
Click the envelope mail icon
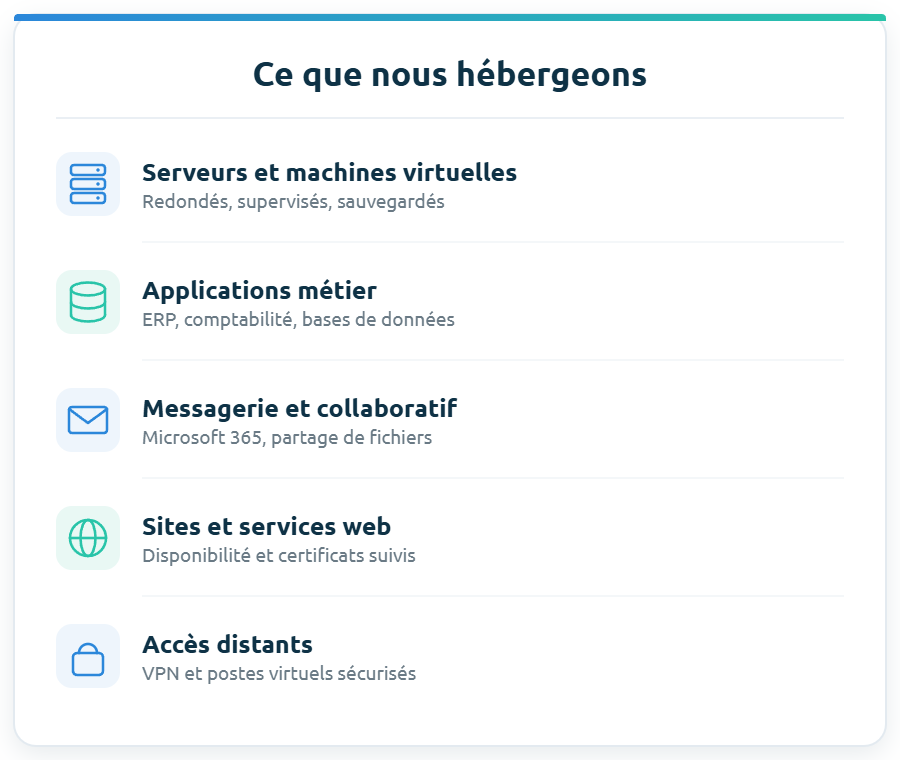tap(88, 420)
